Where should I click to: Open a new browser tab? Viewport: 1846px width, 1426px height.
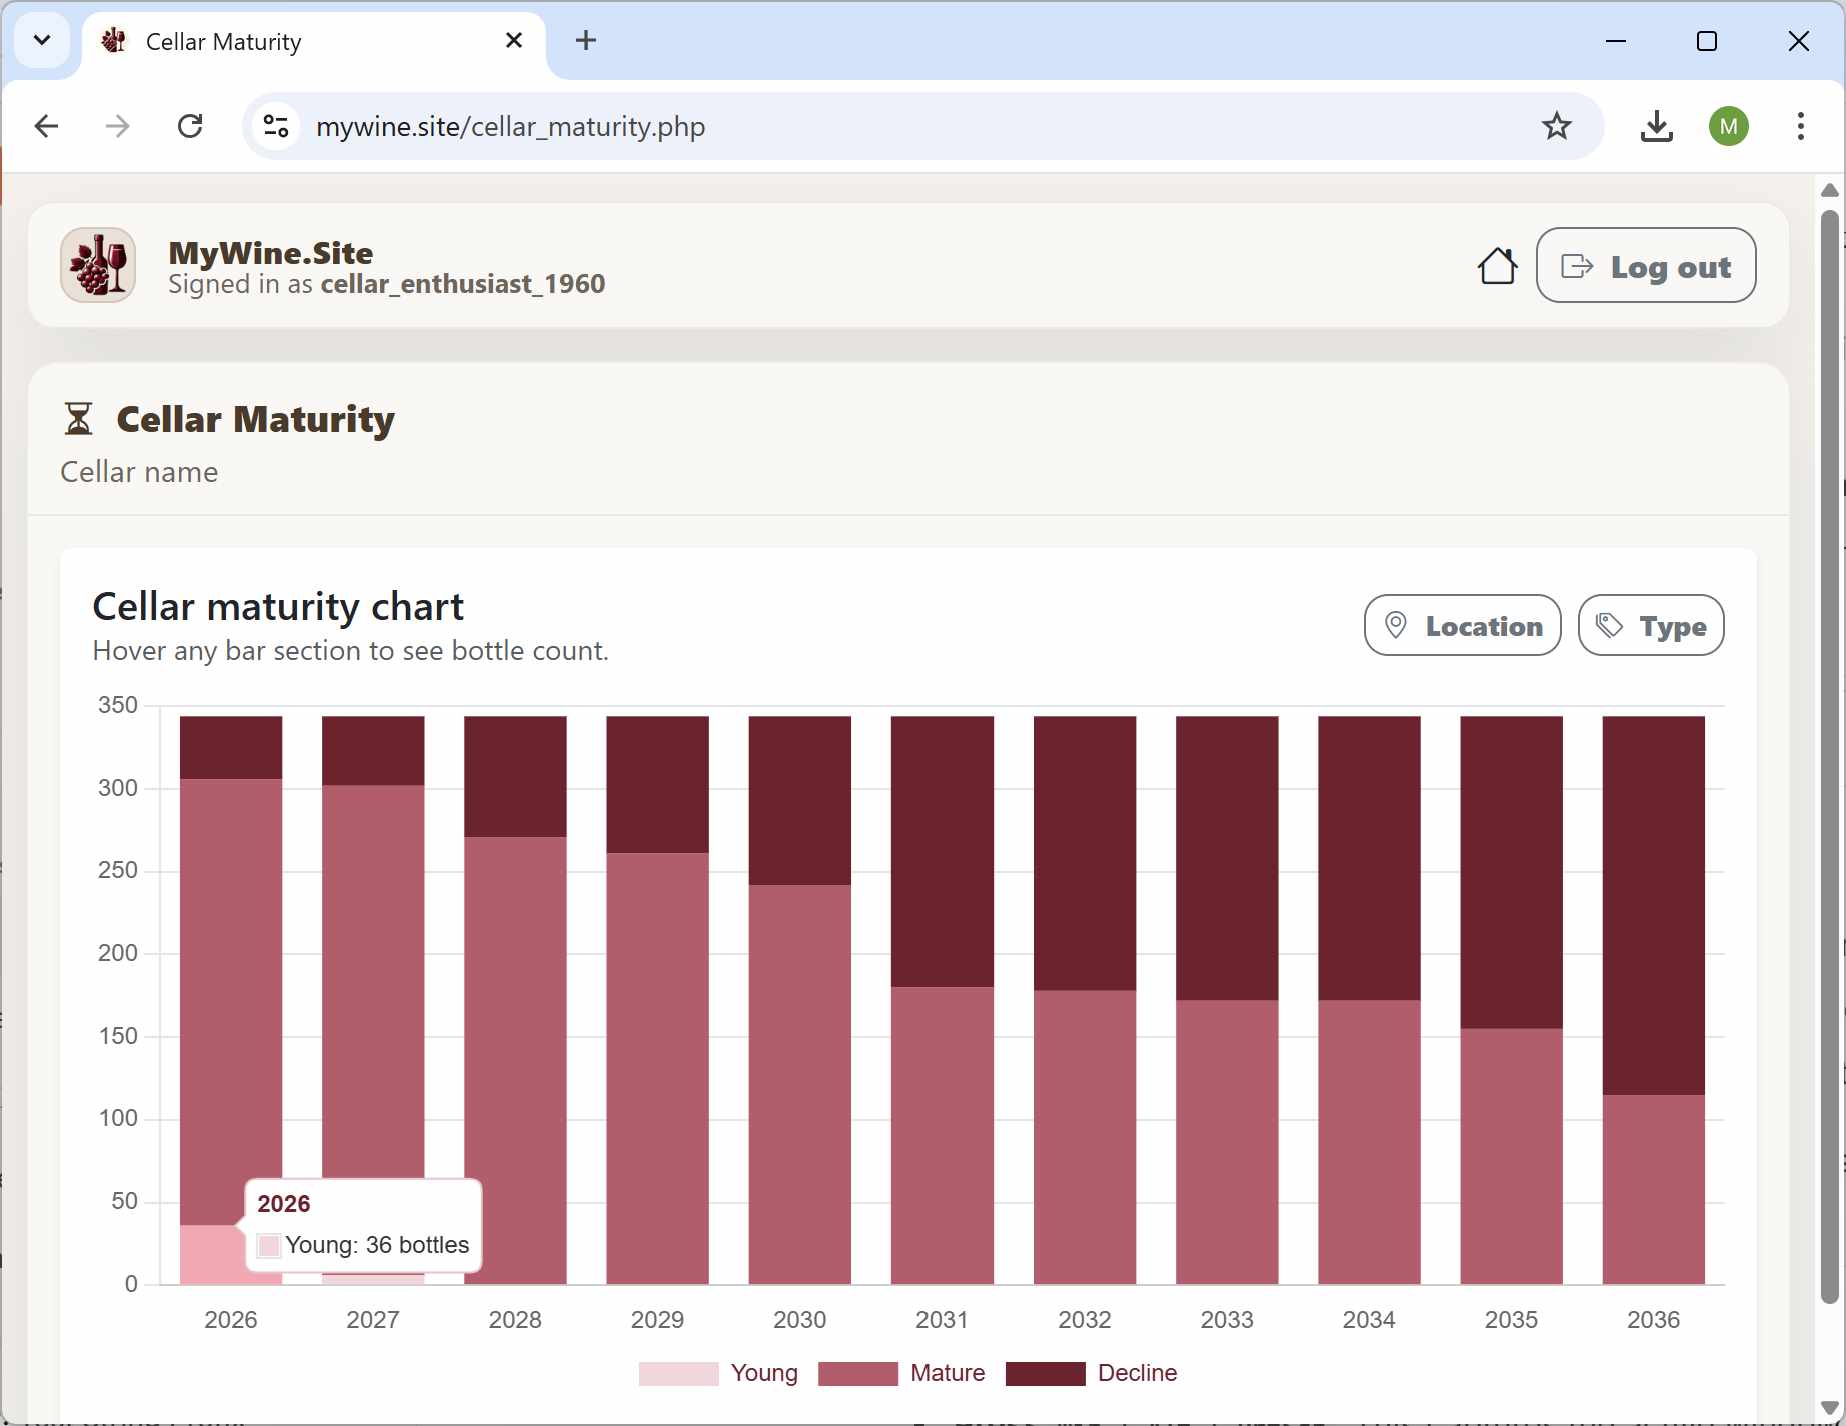click(586, 40)
